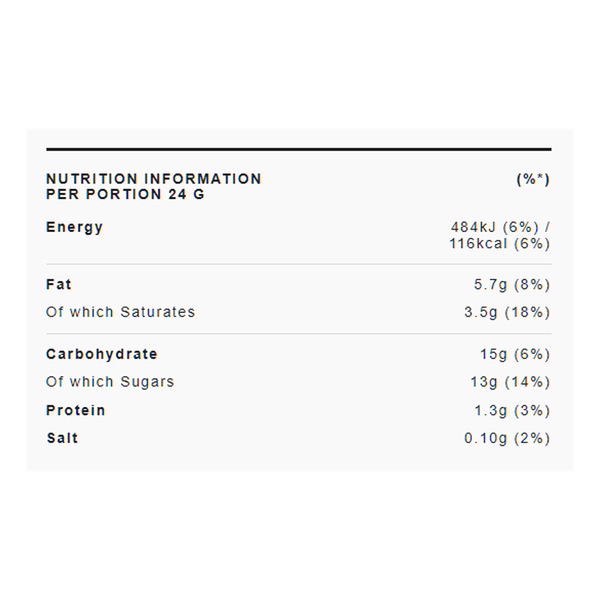Image resolution: width=600 pixels, height=600 pixels.
Task: Click the 5.7g (8%) fat value
Action: pos(512,285)
